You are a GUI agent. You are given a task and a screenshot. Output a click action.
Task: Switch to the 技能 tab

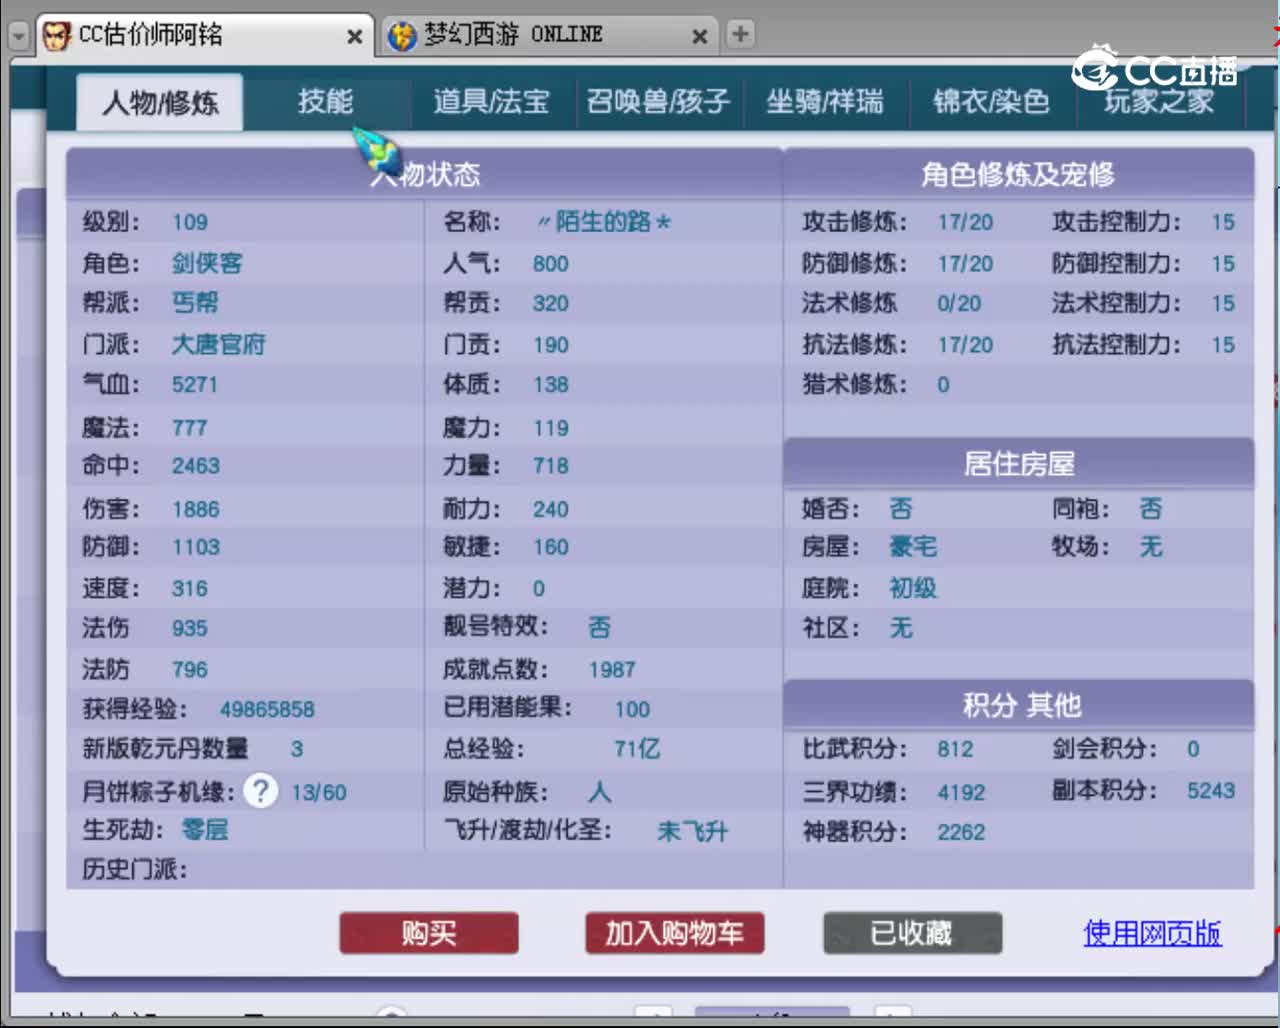click(326, 102)
